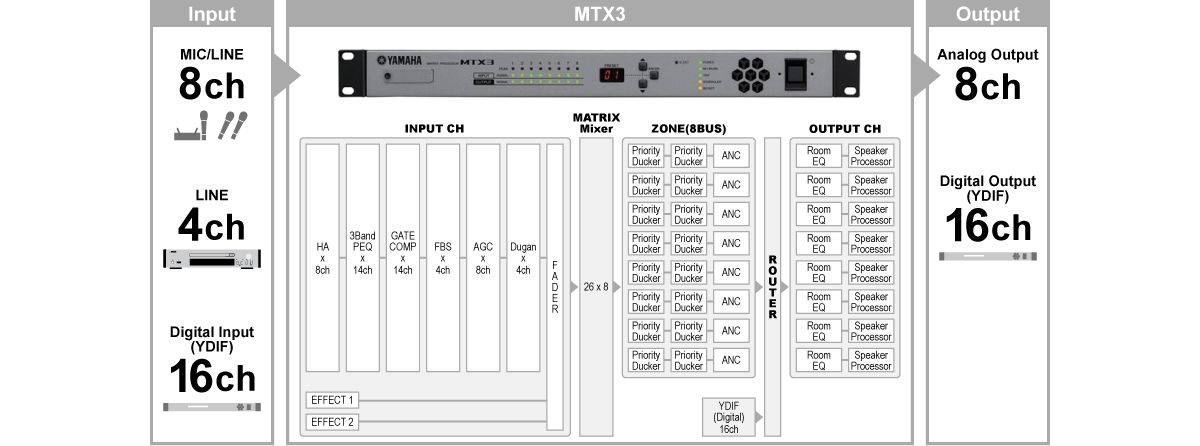The image size is (1200, 446).
Task: Click the EFFECT 1 block
Action: pos(331,400)
